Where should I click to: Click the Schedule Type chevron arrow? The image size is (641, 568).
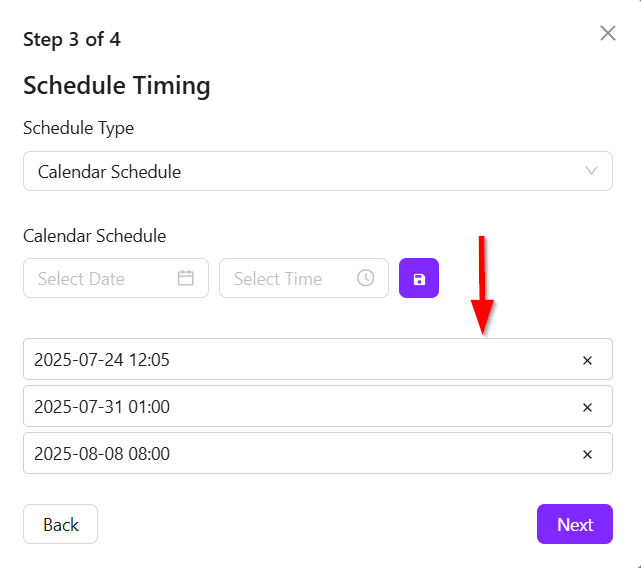coord(591,171)
